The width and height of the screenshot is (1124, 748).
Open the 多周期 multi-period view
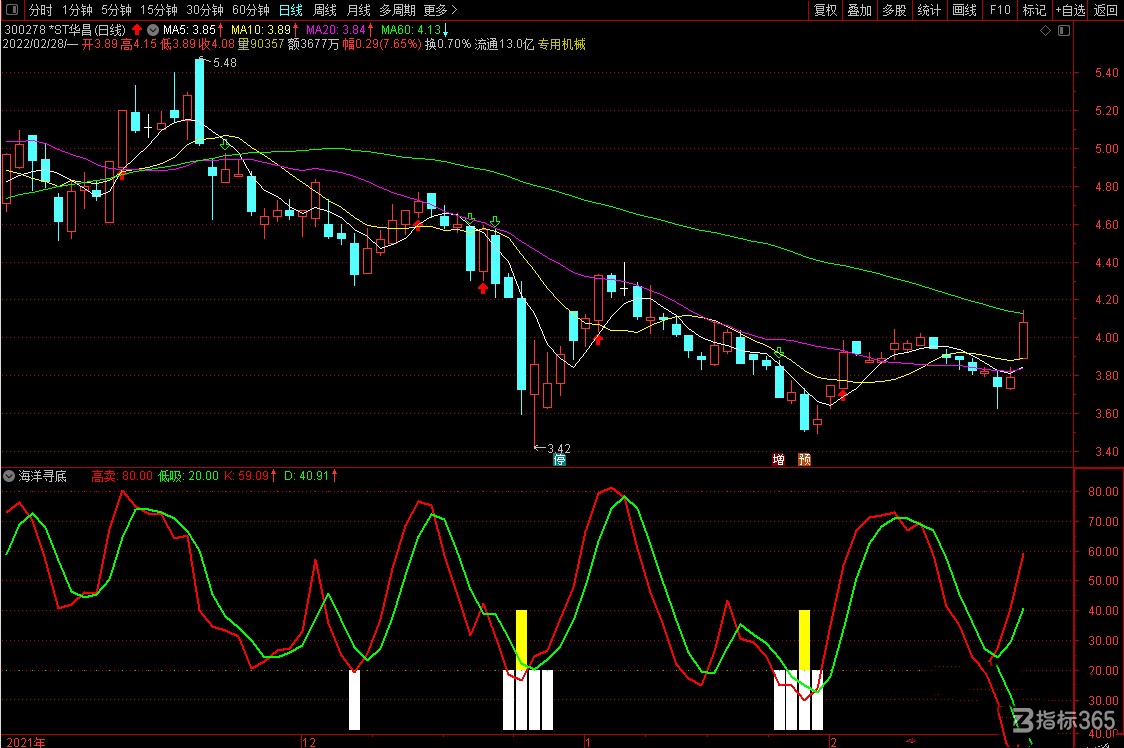397,10
